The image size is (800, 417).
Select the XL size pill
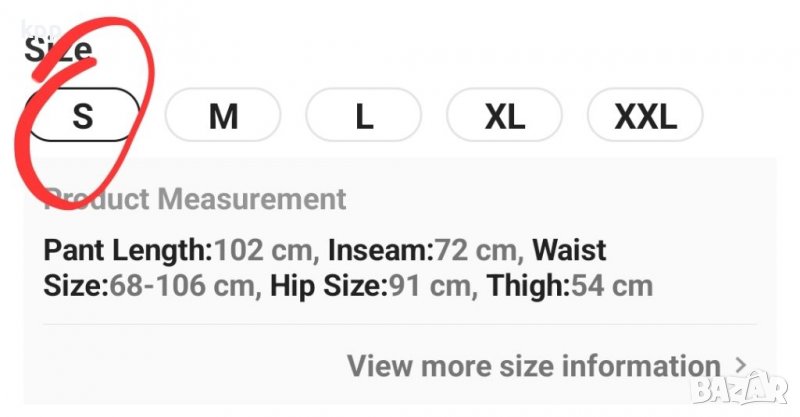click(504, 117)
